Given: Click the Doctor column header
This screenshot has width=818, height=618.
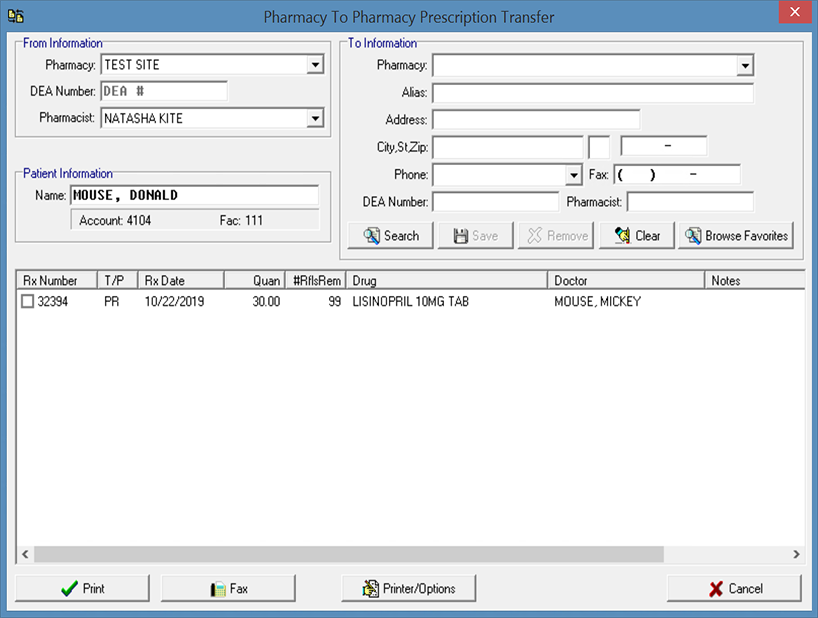Looking at the screenshot, I should click(x=625, y=281).
